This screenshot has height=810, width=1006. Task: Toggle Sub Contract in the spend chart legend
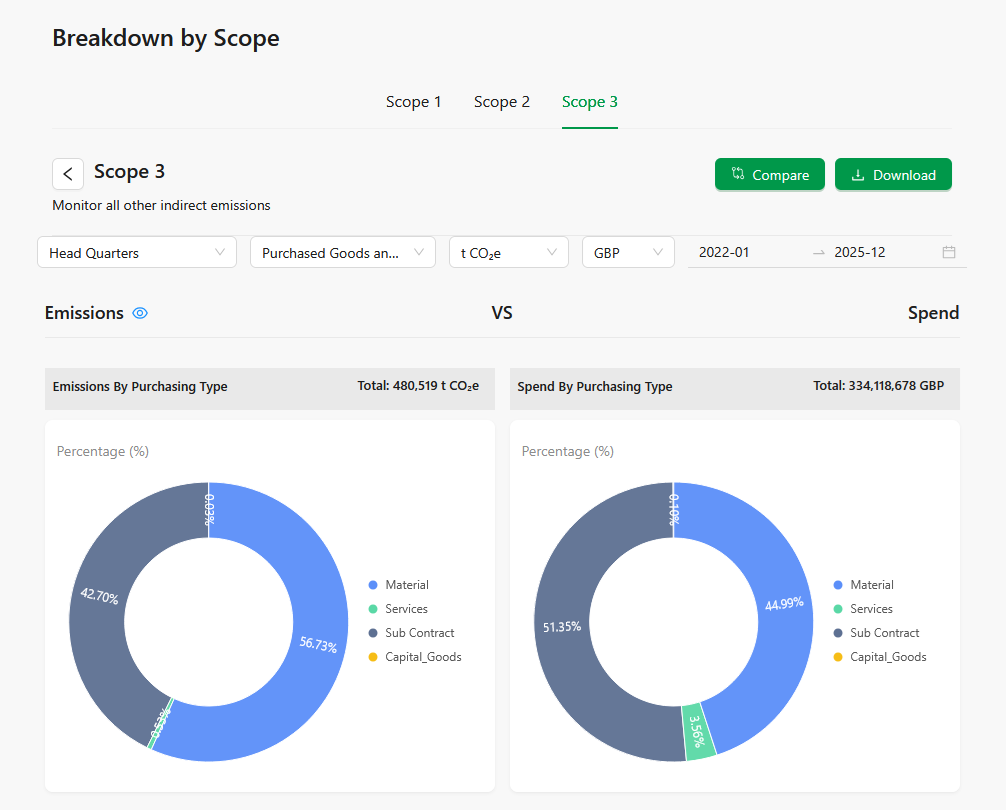click(884, 633)
